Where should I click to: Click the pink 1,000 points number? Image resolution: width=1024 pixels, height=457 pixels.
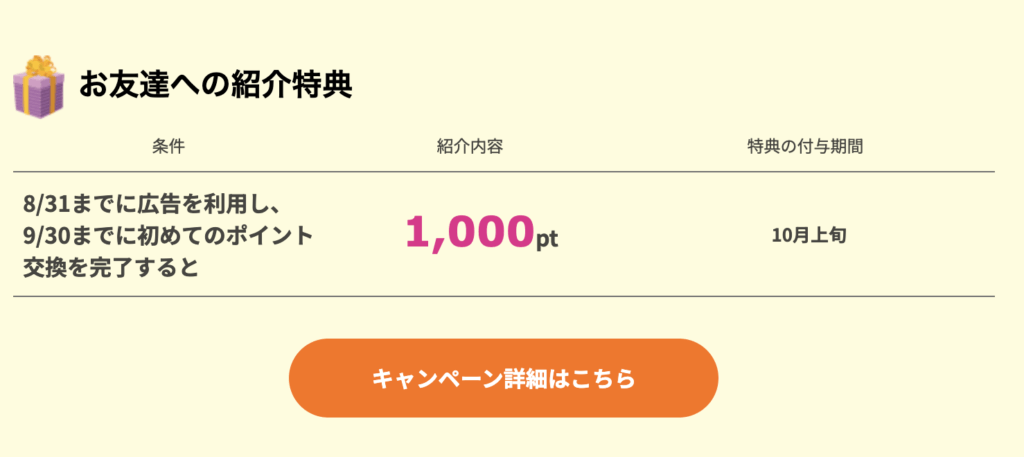[468, 232]
